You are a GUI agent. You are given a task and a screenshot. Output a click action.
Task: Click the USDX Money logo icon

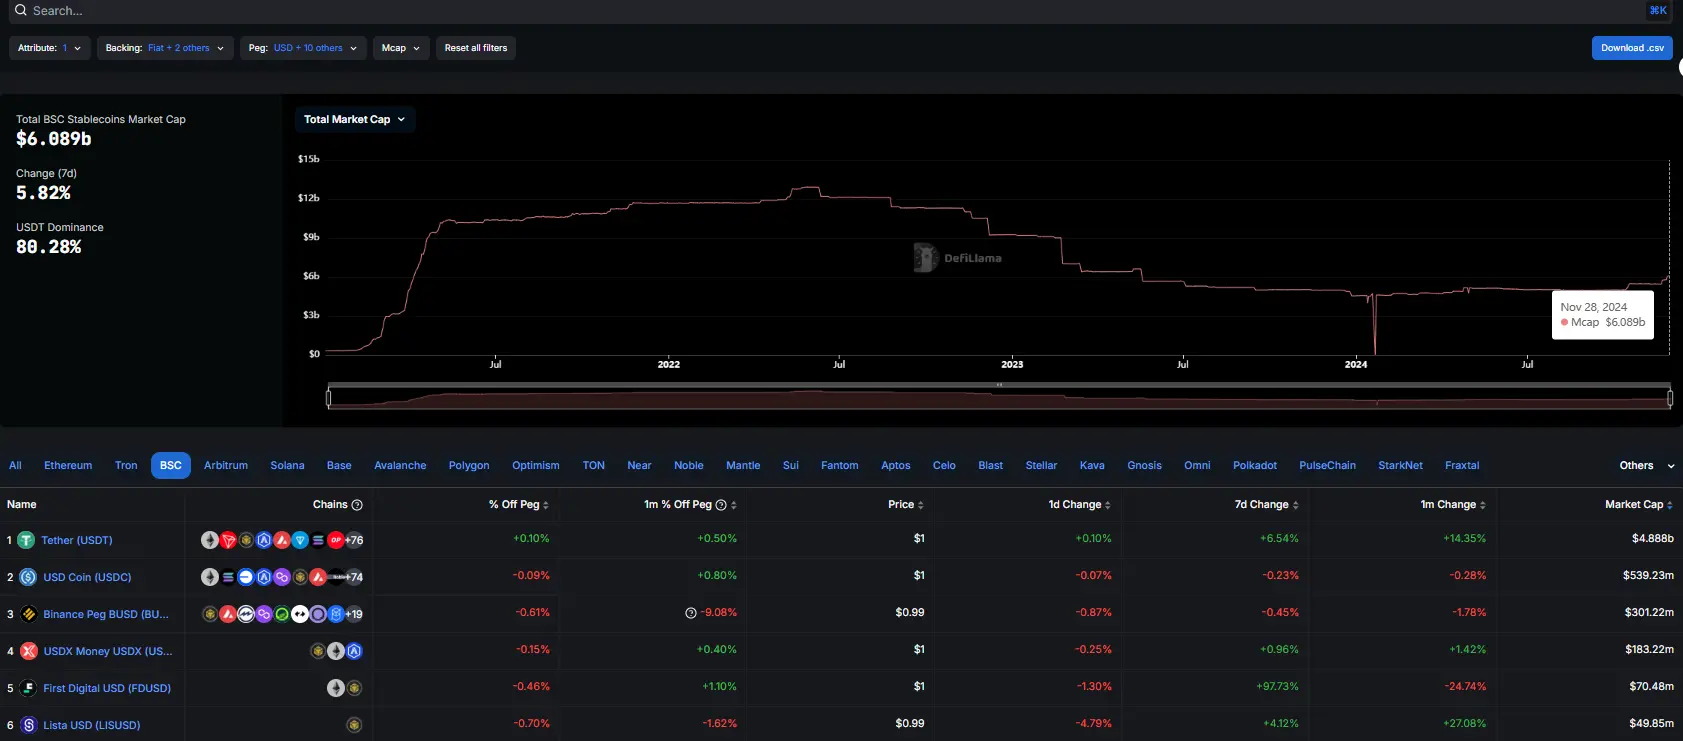click(x=28, y=651)
